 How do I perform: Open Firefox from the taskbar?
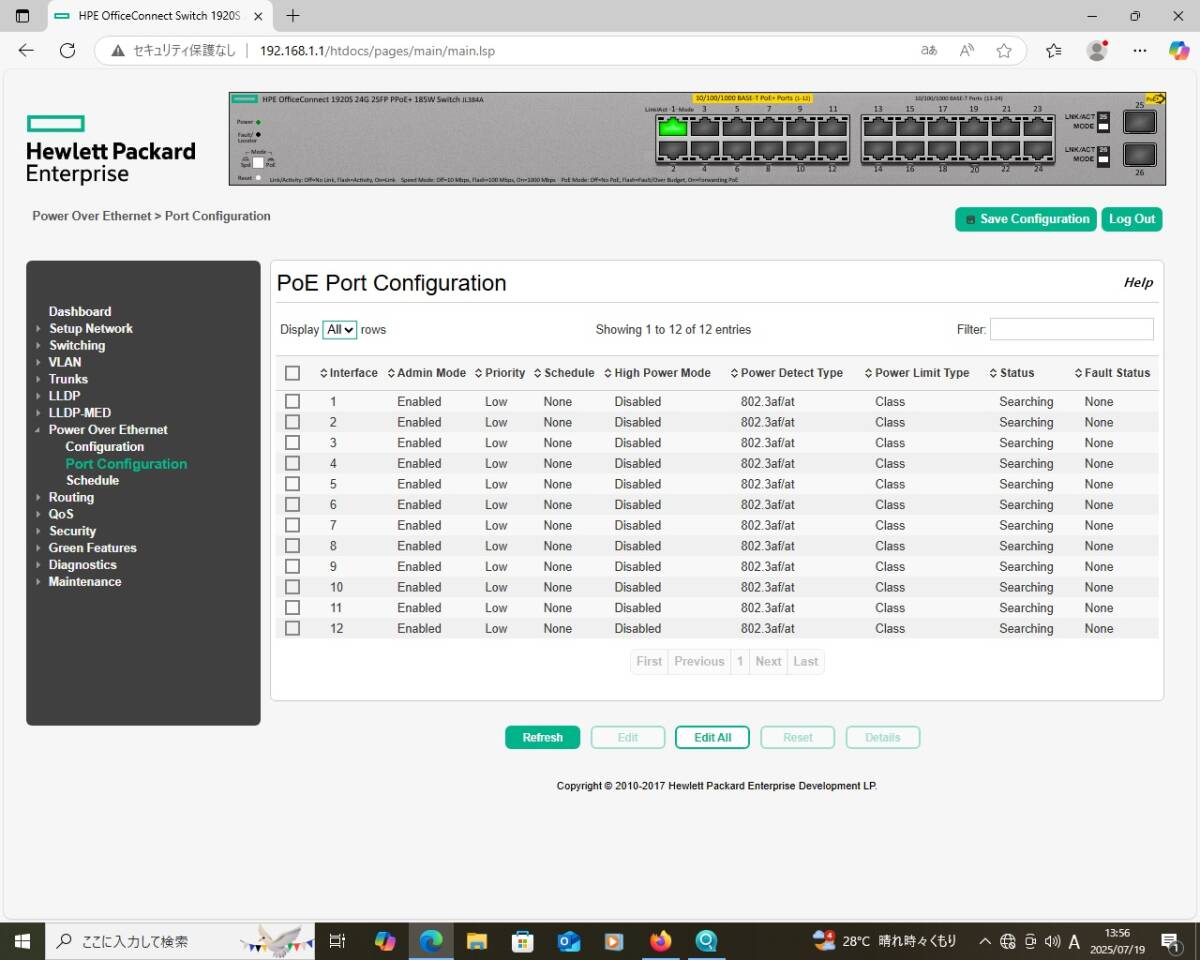[x=660, y=941]
